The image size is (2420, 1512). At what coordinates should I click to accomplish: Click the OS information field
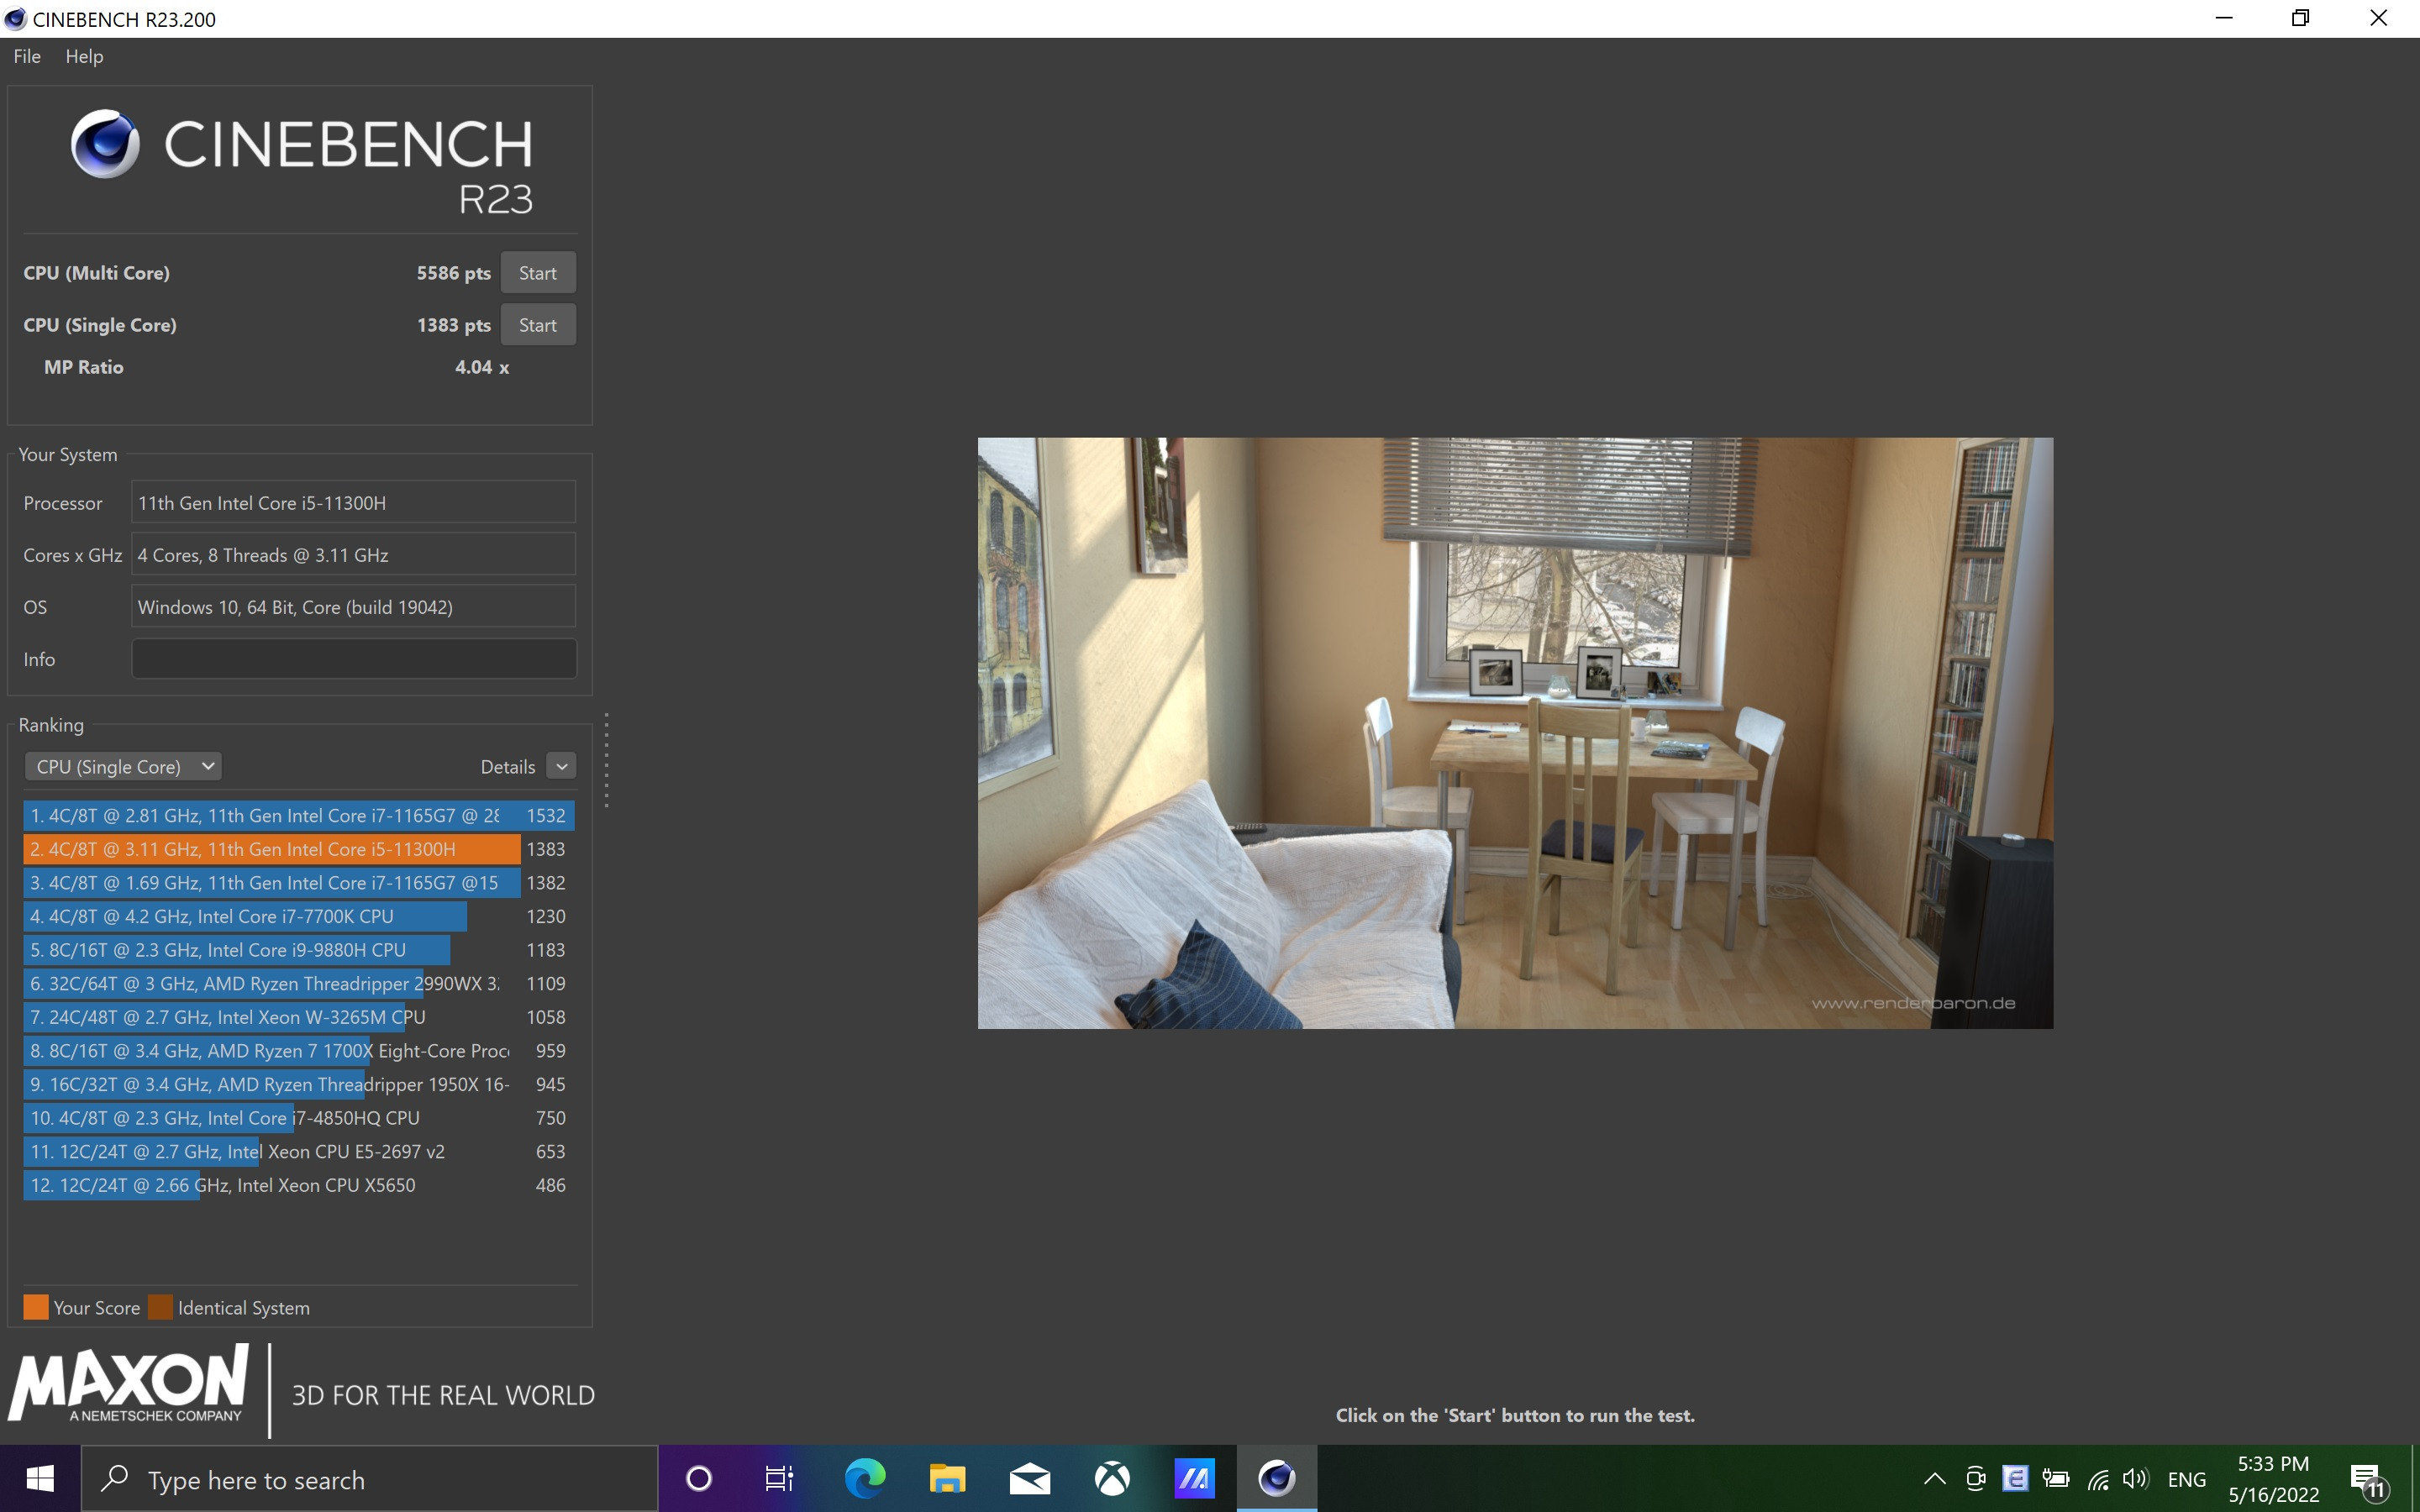point(354,606)
